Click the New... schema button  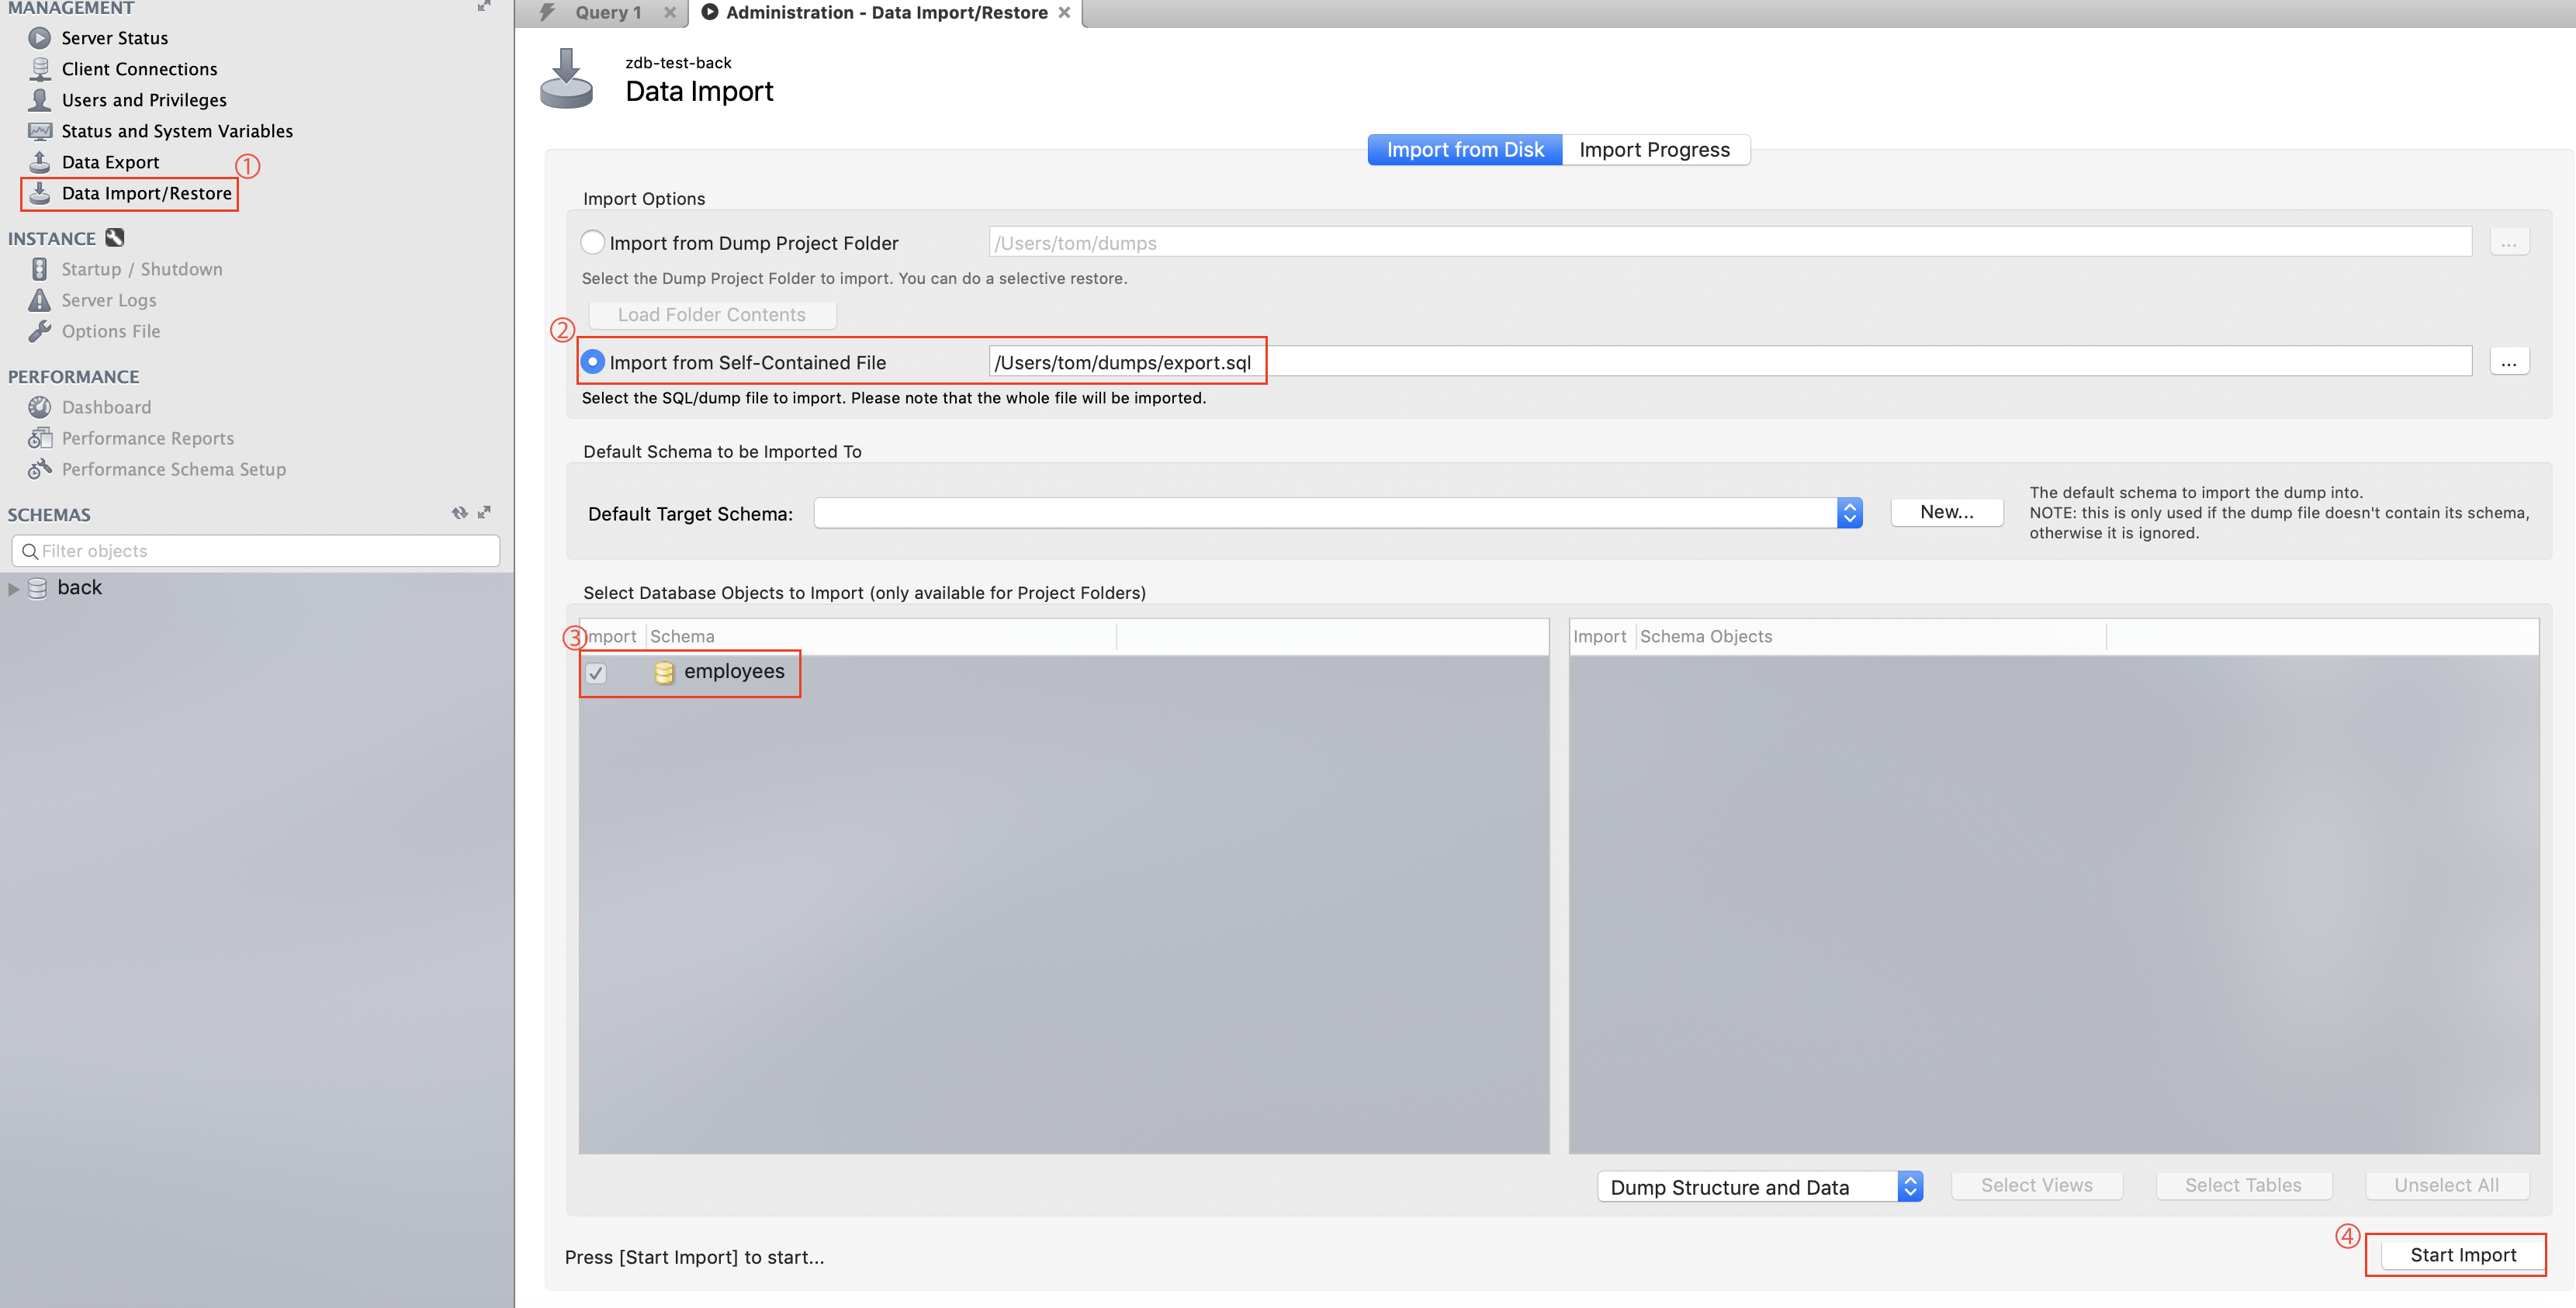(1946, 512)
